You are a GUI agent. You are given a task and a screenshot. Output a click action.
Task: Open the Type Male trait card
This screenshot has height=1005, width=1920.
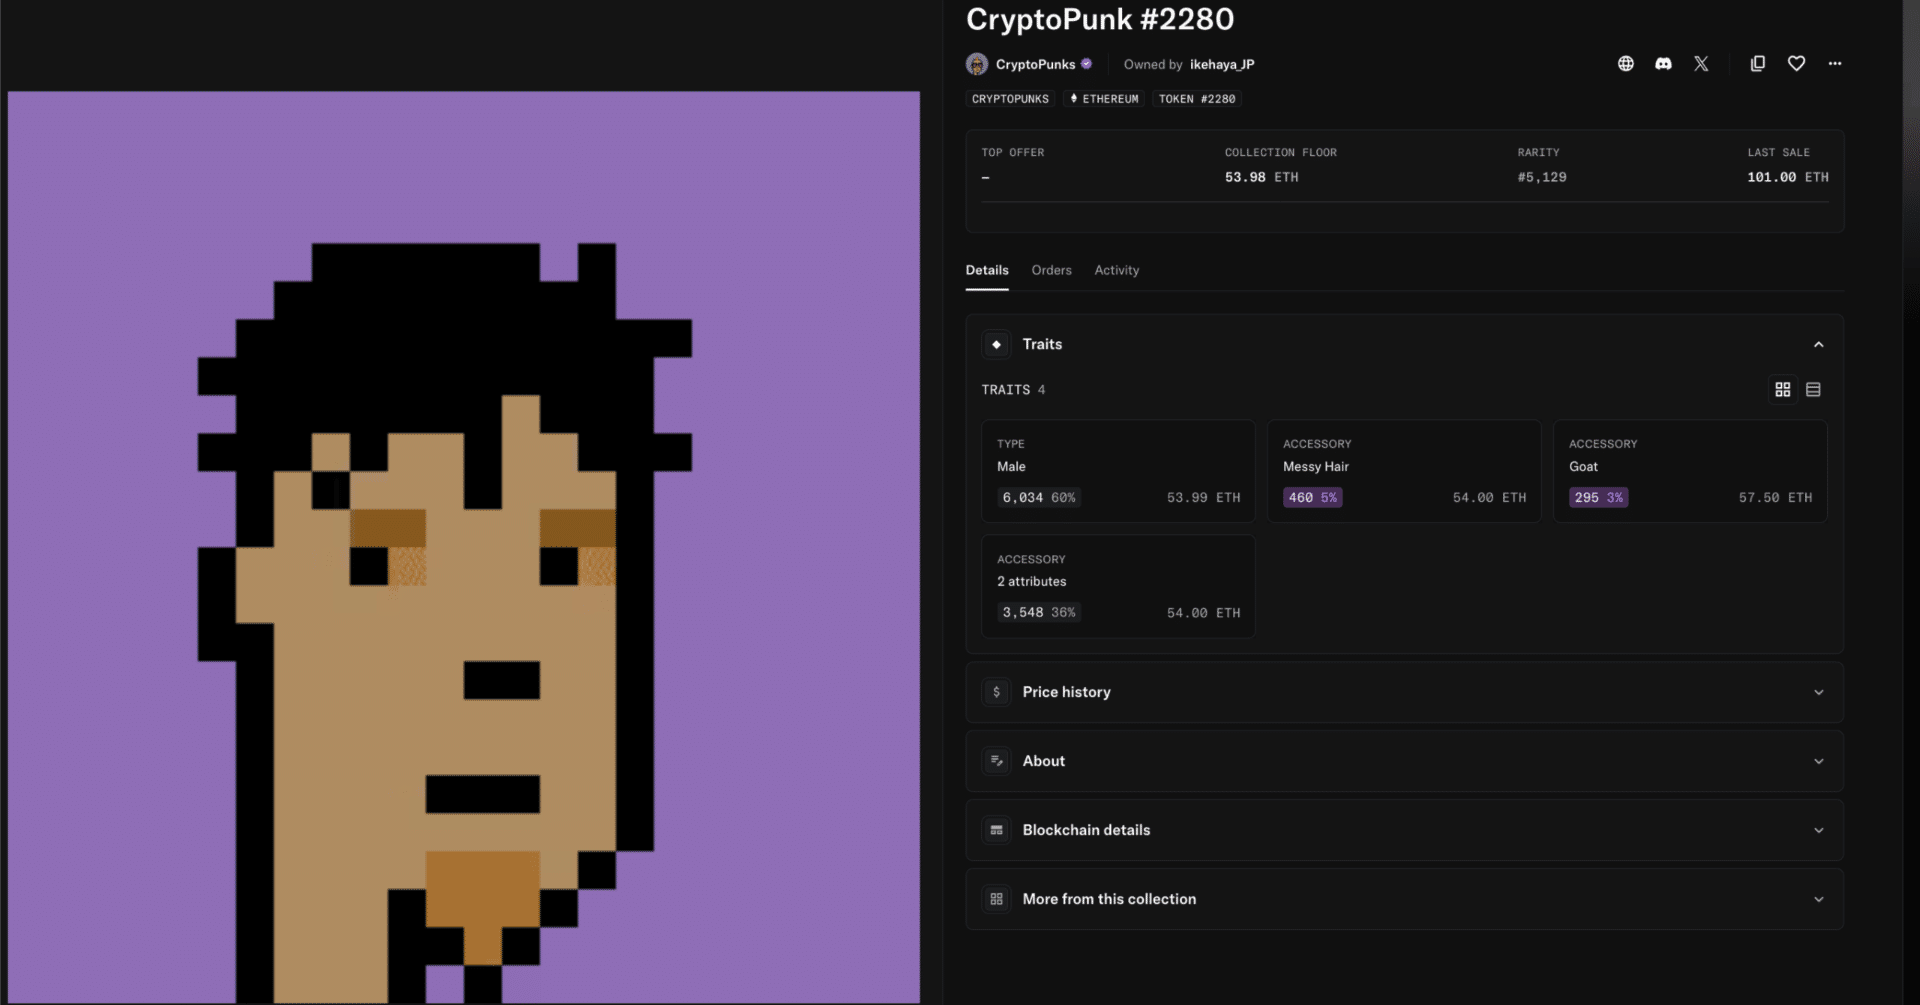pyautogui.click(x=1118, y=471)
